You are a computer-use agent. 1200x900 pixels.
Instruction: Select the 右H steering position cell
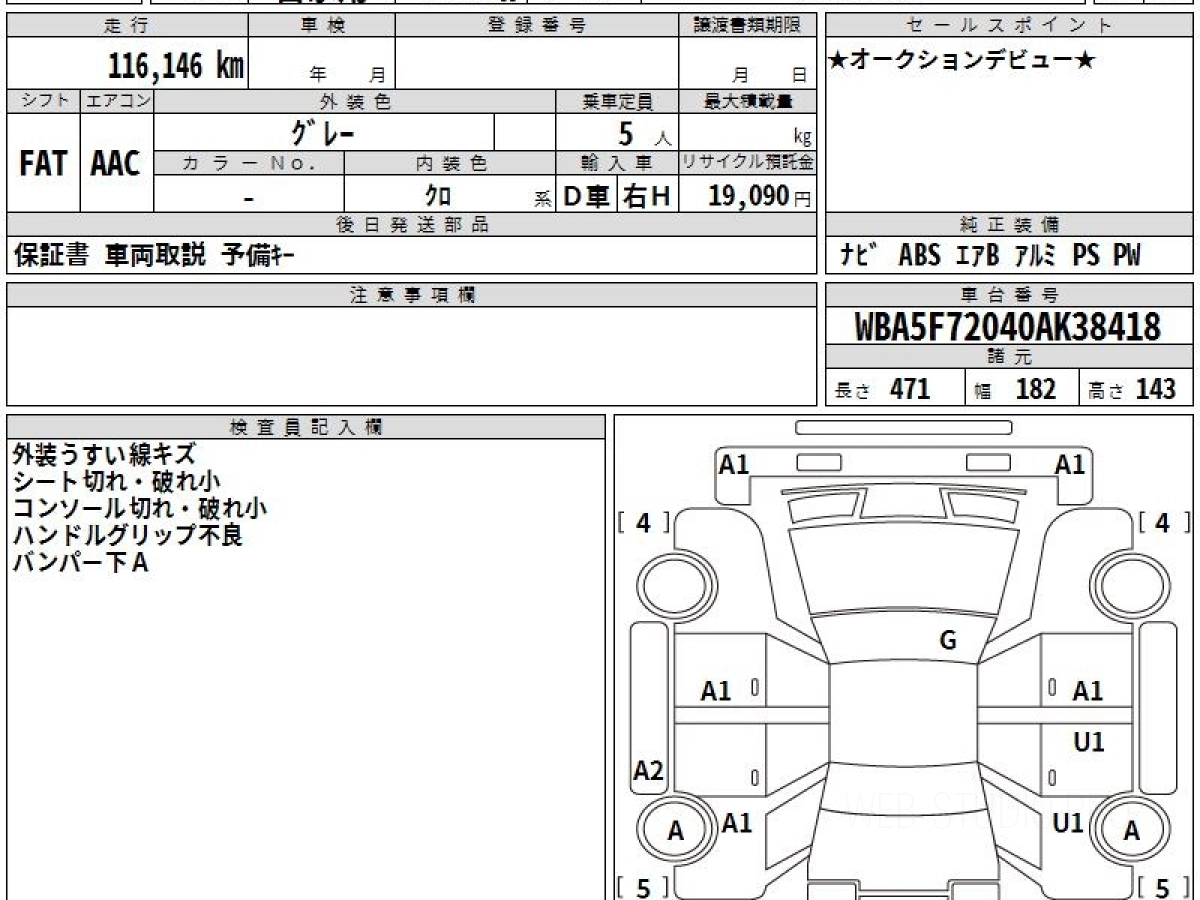click(647, 197)
